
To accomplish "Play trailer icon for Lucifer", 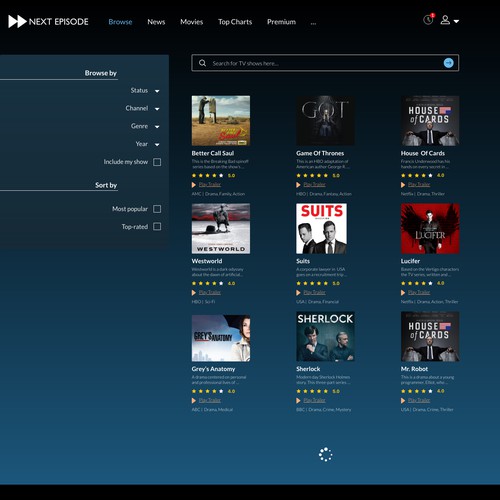I will click(x=403, y=293).
